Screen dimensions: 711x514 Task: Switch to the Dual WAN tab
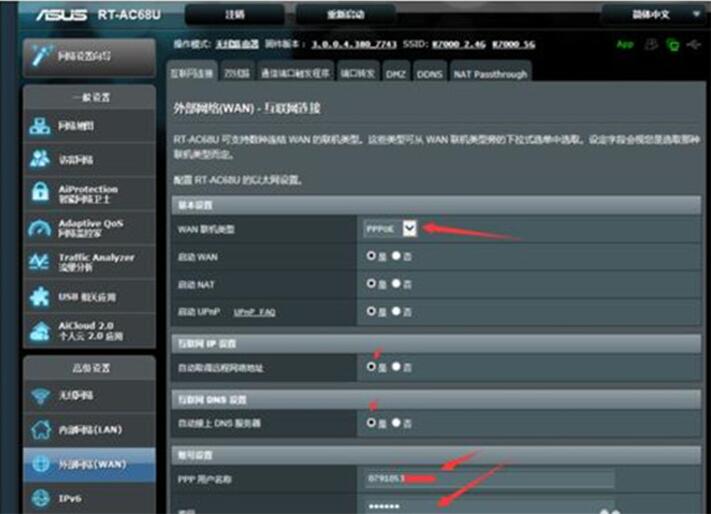tap(237, 73)
